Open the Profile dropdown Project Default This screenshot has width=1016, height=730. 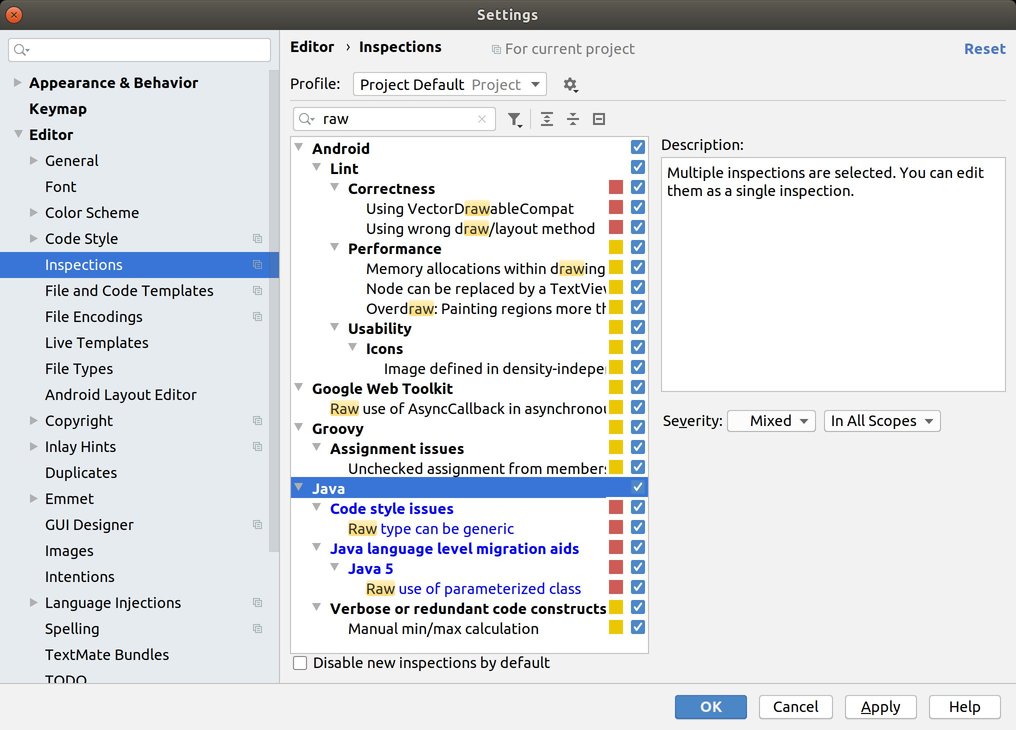[450, 85]
